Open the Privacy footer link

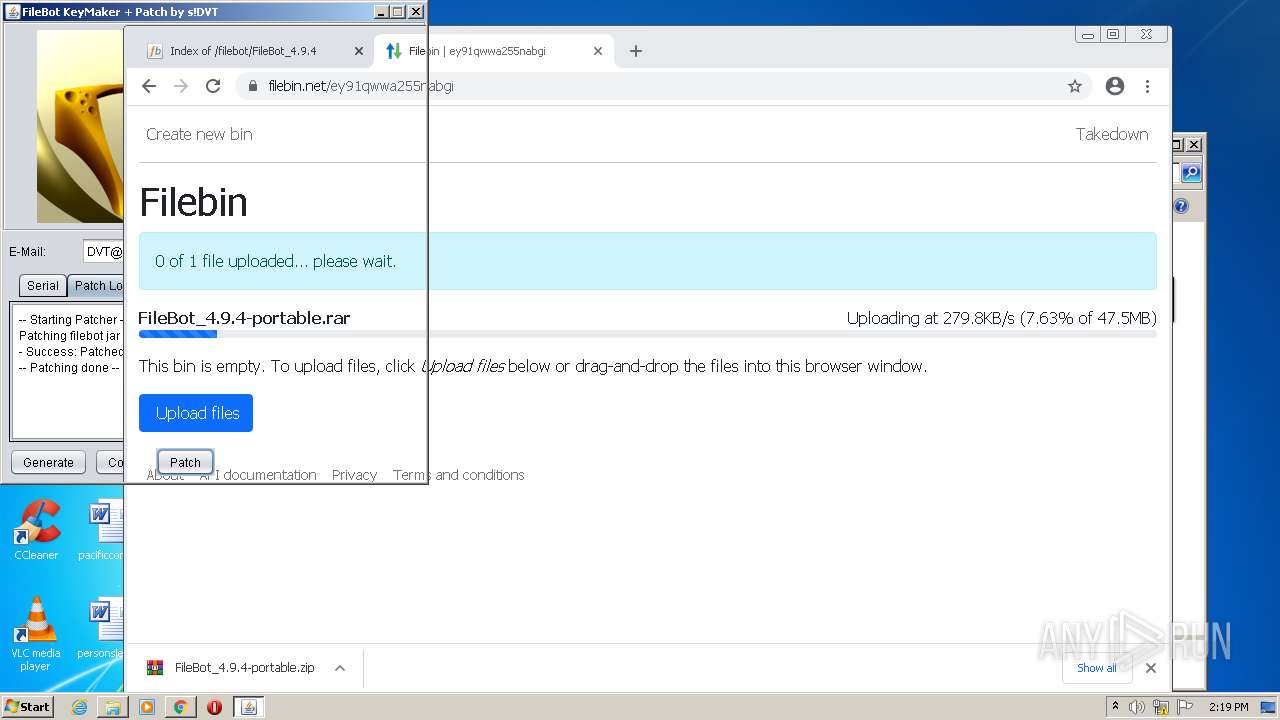354,475
